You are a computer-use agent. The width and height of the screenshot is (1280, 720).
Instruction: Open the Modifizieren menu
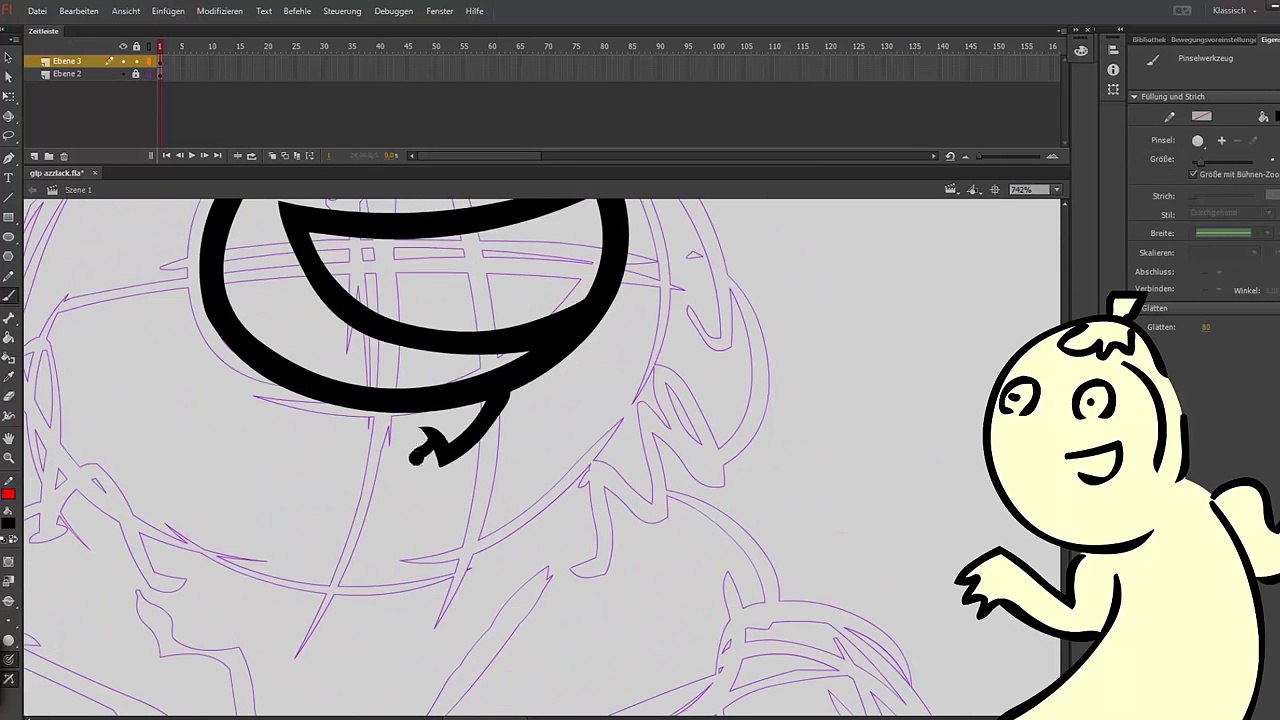[218, 11]
